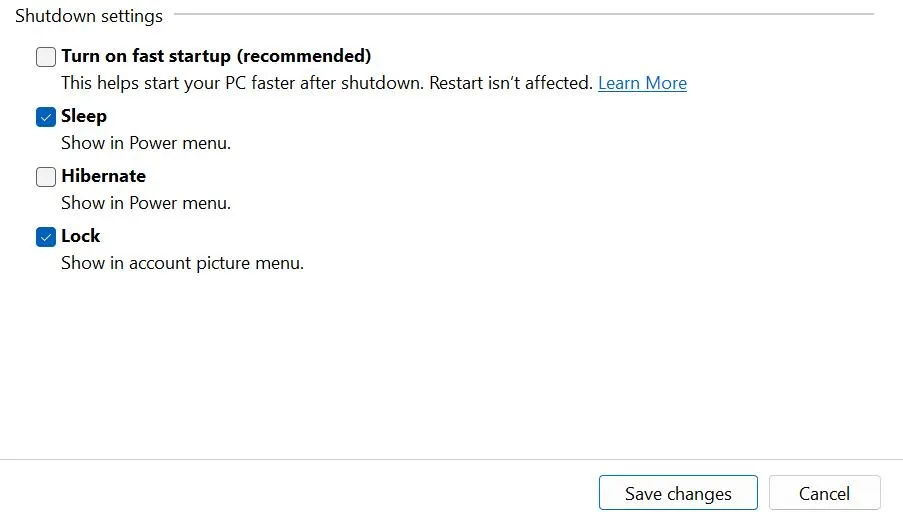Click 'Show in account picture menu' description

click(182, 264)
